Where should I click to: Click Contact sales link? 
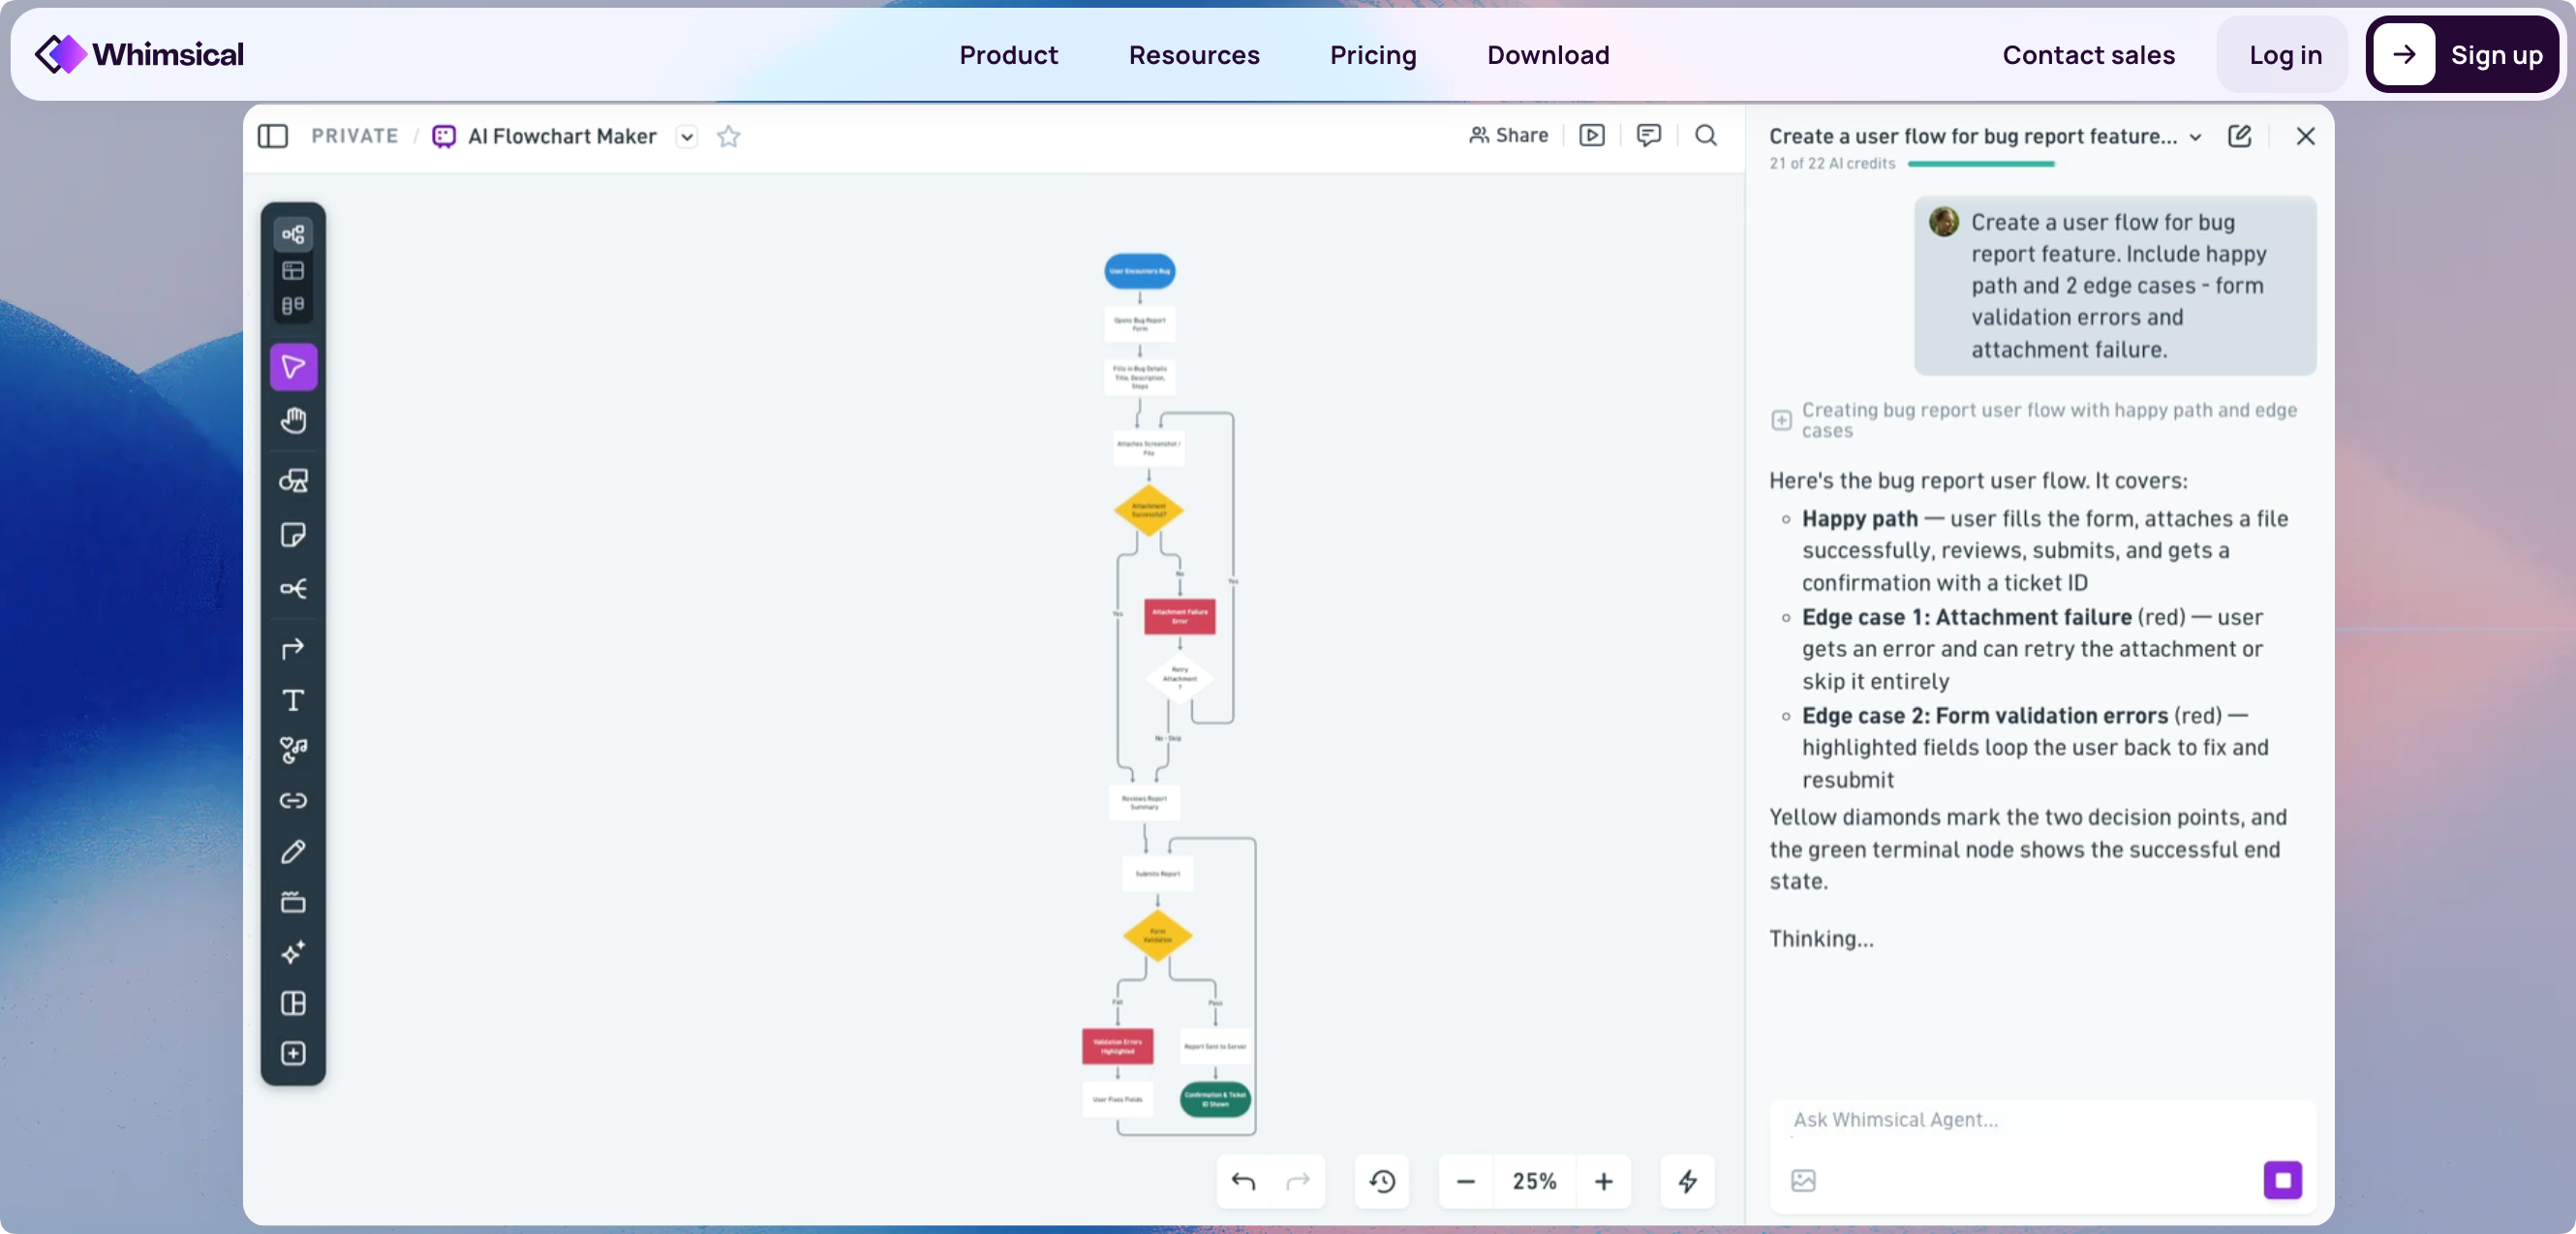click(2089, 55)
